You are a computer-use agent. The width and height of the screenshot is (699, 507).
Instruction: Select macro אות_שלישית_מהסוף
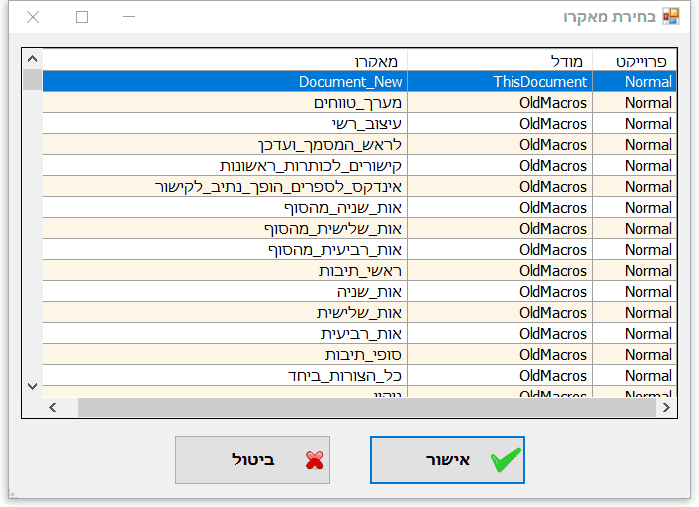pyautogui.click(x=225, y=228)
